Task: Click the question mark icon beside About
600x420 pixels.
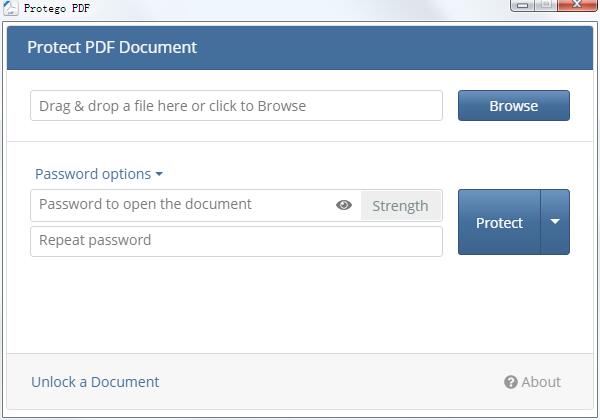Action: click(511, 382)
